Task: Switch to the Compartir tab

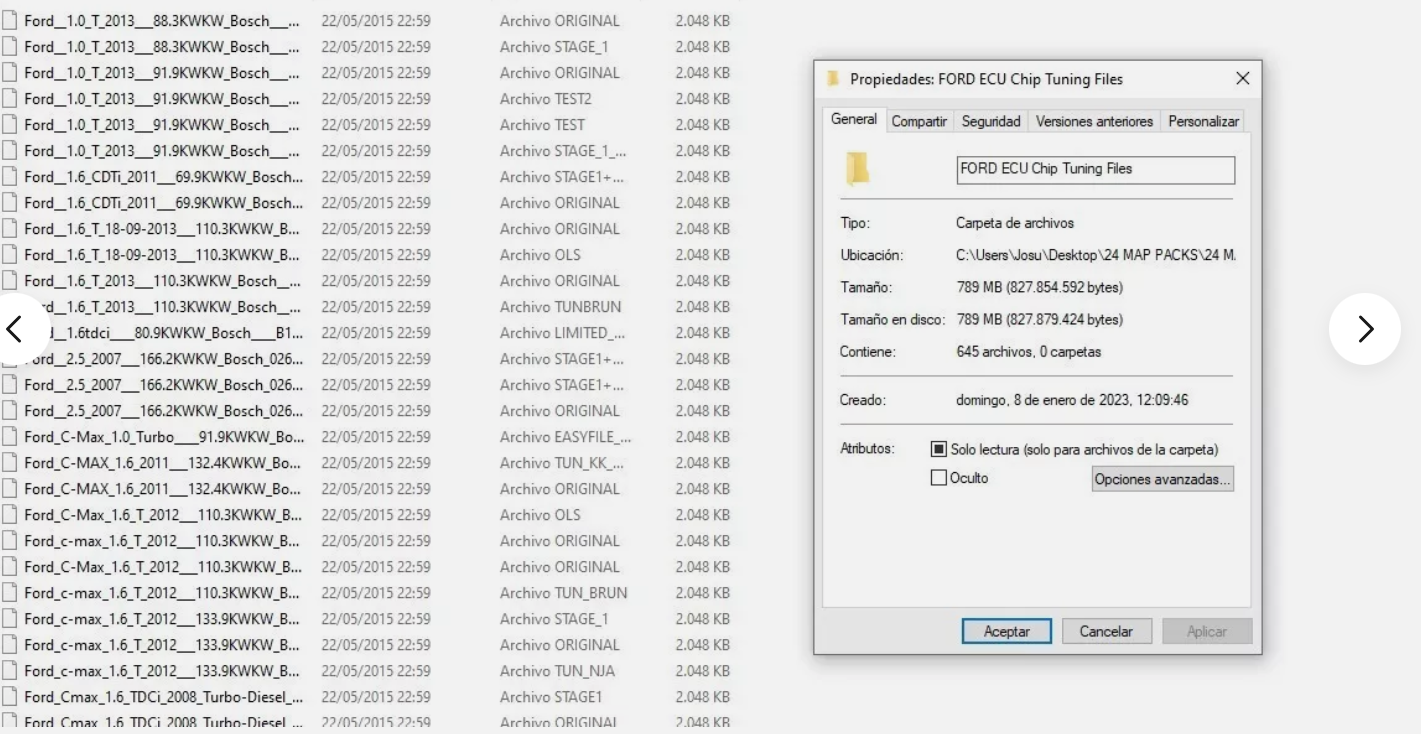Action: pos(919,120)
